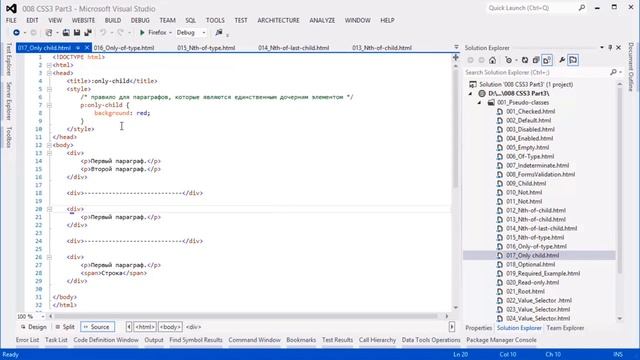Viewport: 640px width, 360px height.
Task: Click the Save All toolbar icon
Action: coord(88,32)
